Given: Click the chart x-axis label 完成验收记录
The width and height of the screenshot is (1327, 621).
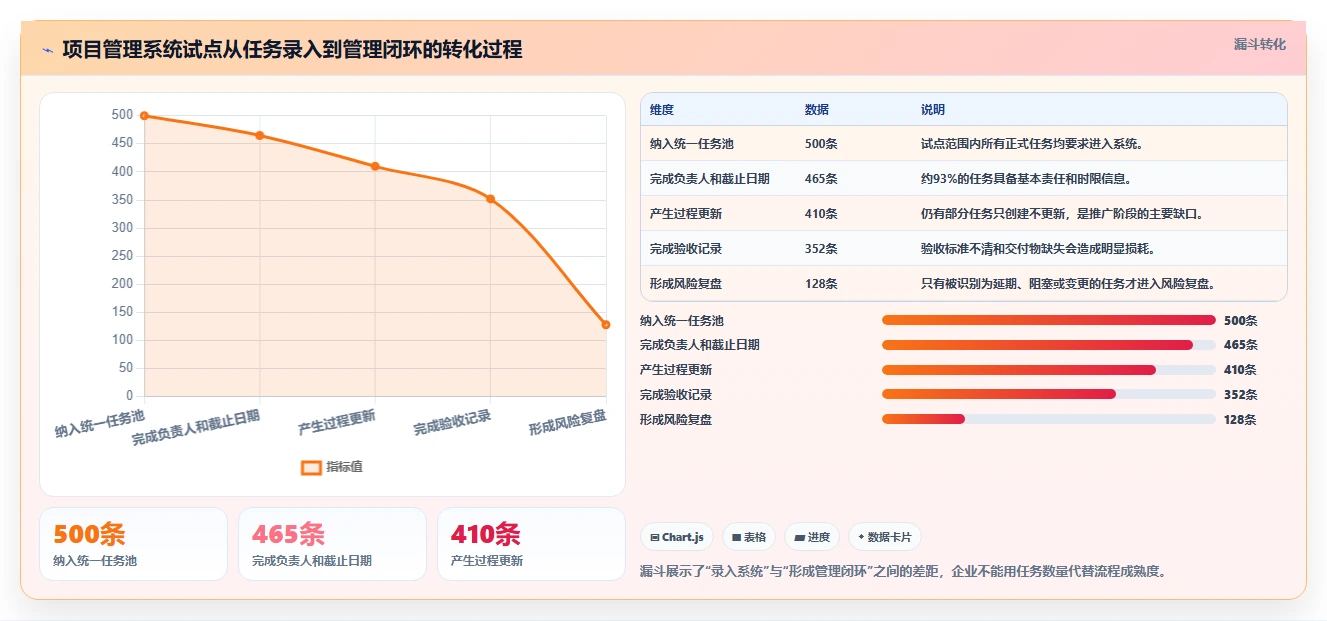Looking at the screenshot, I should (x=453, y=423).
